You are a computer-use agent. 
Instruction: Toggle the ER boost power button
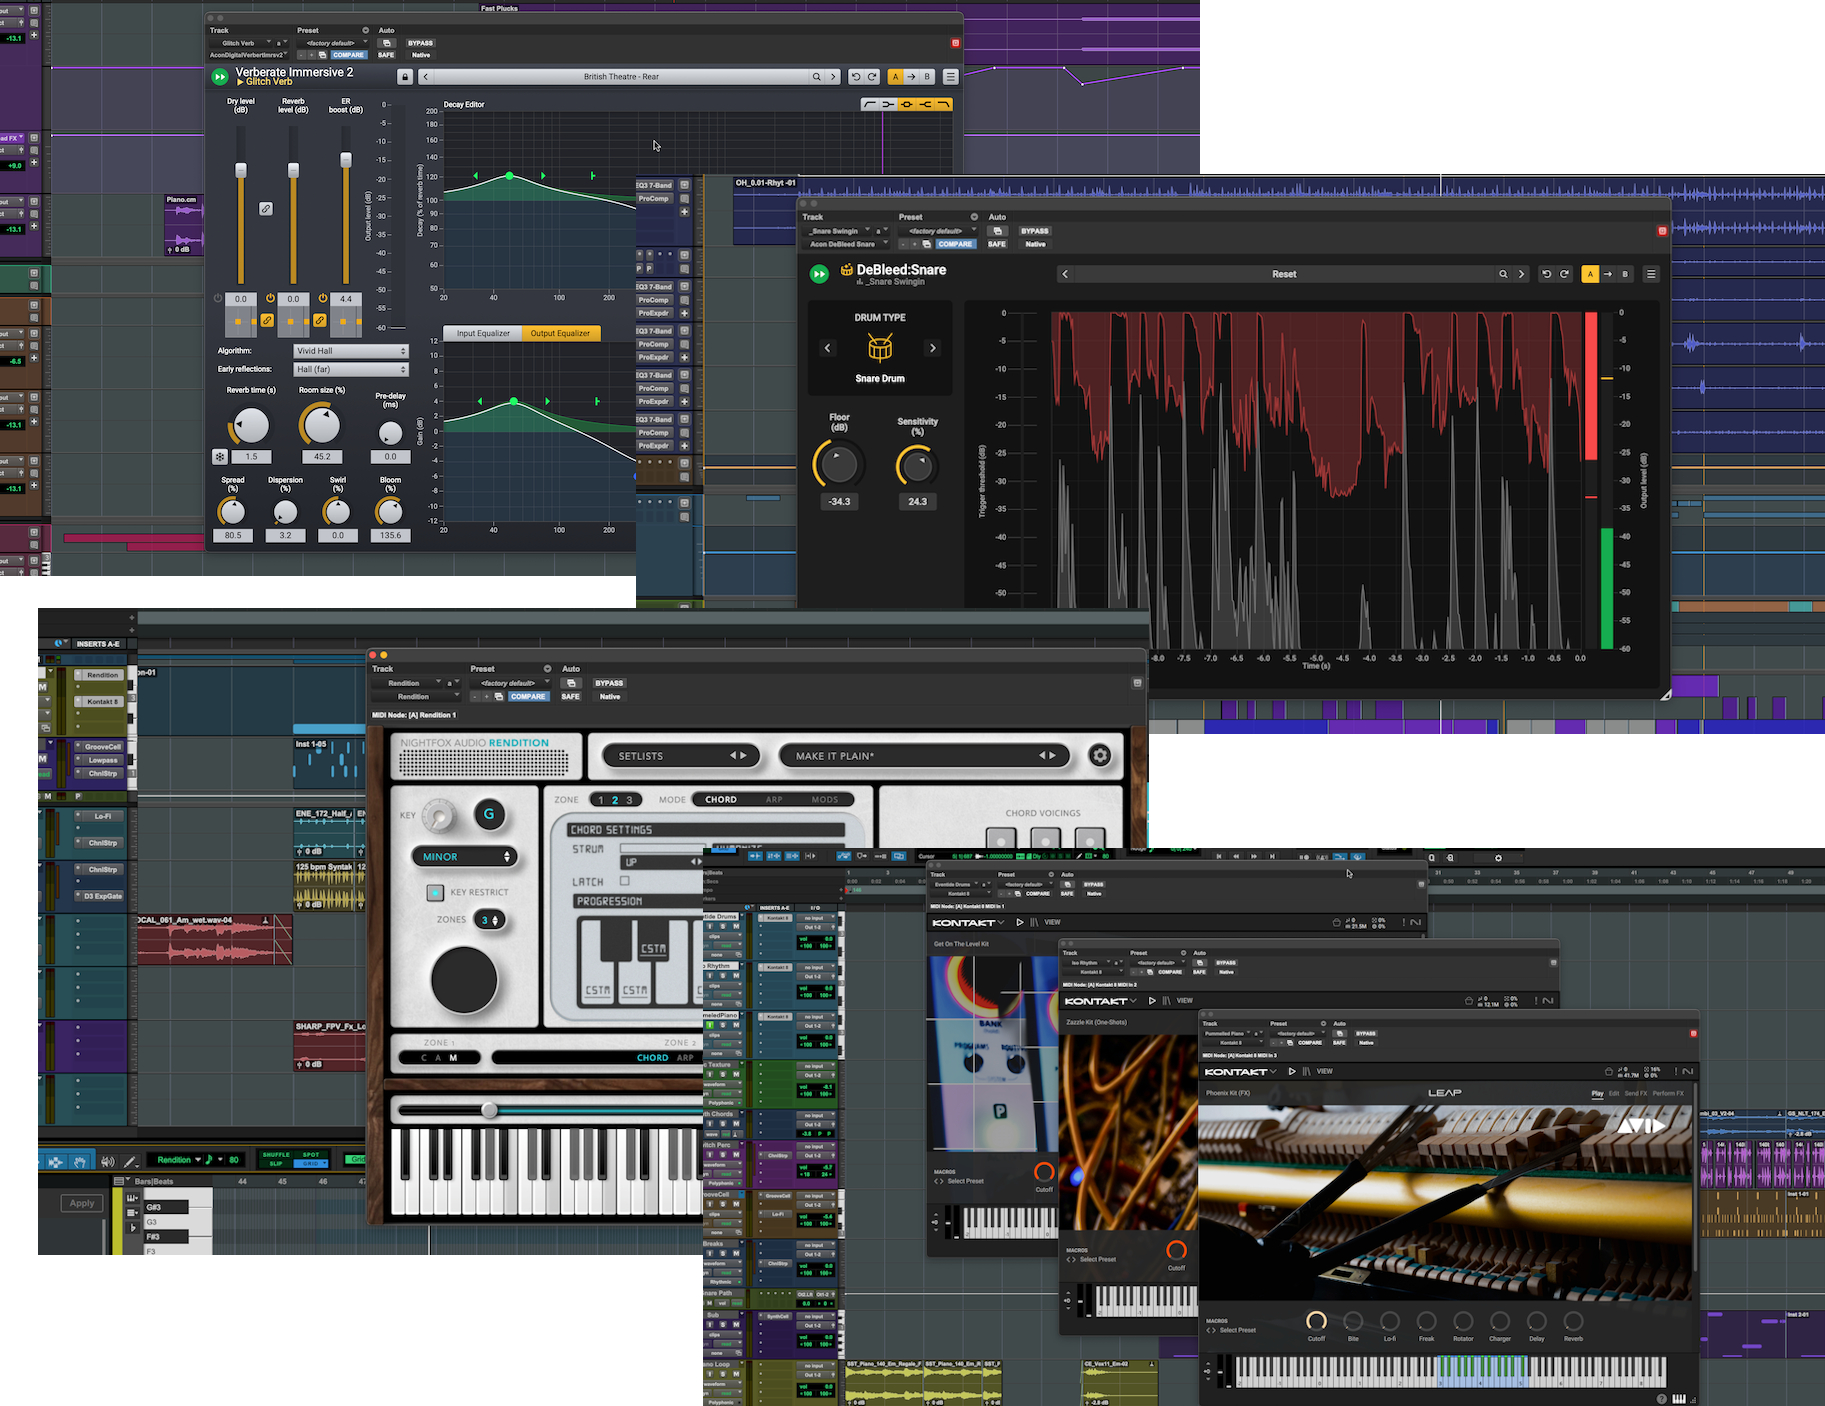323,299
